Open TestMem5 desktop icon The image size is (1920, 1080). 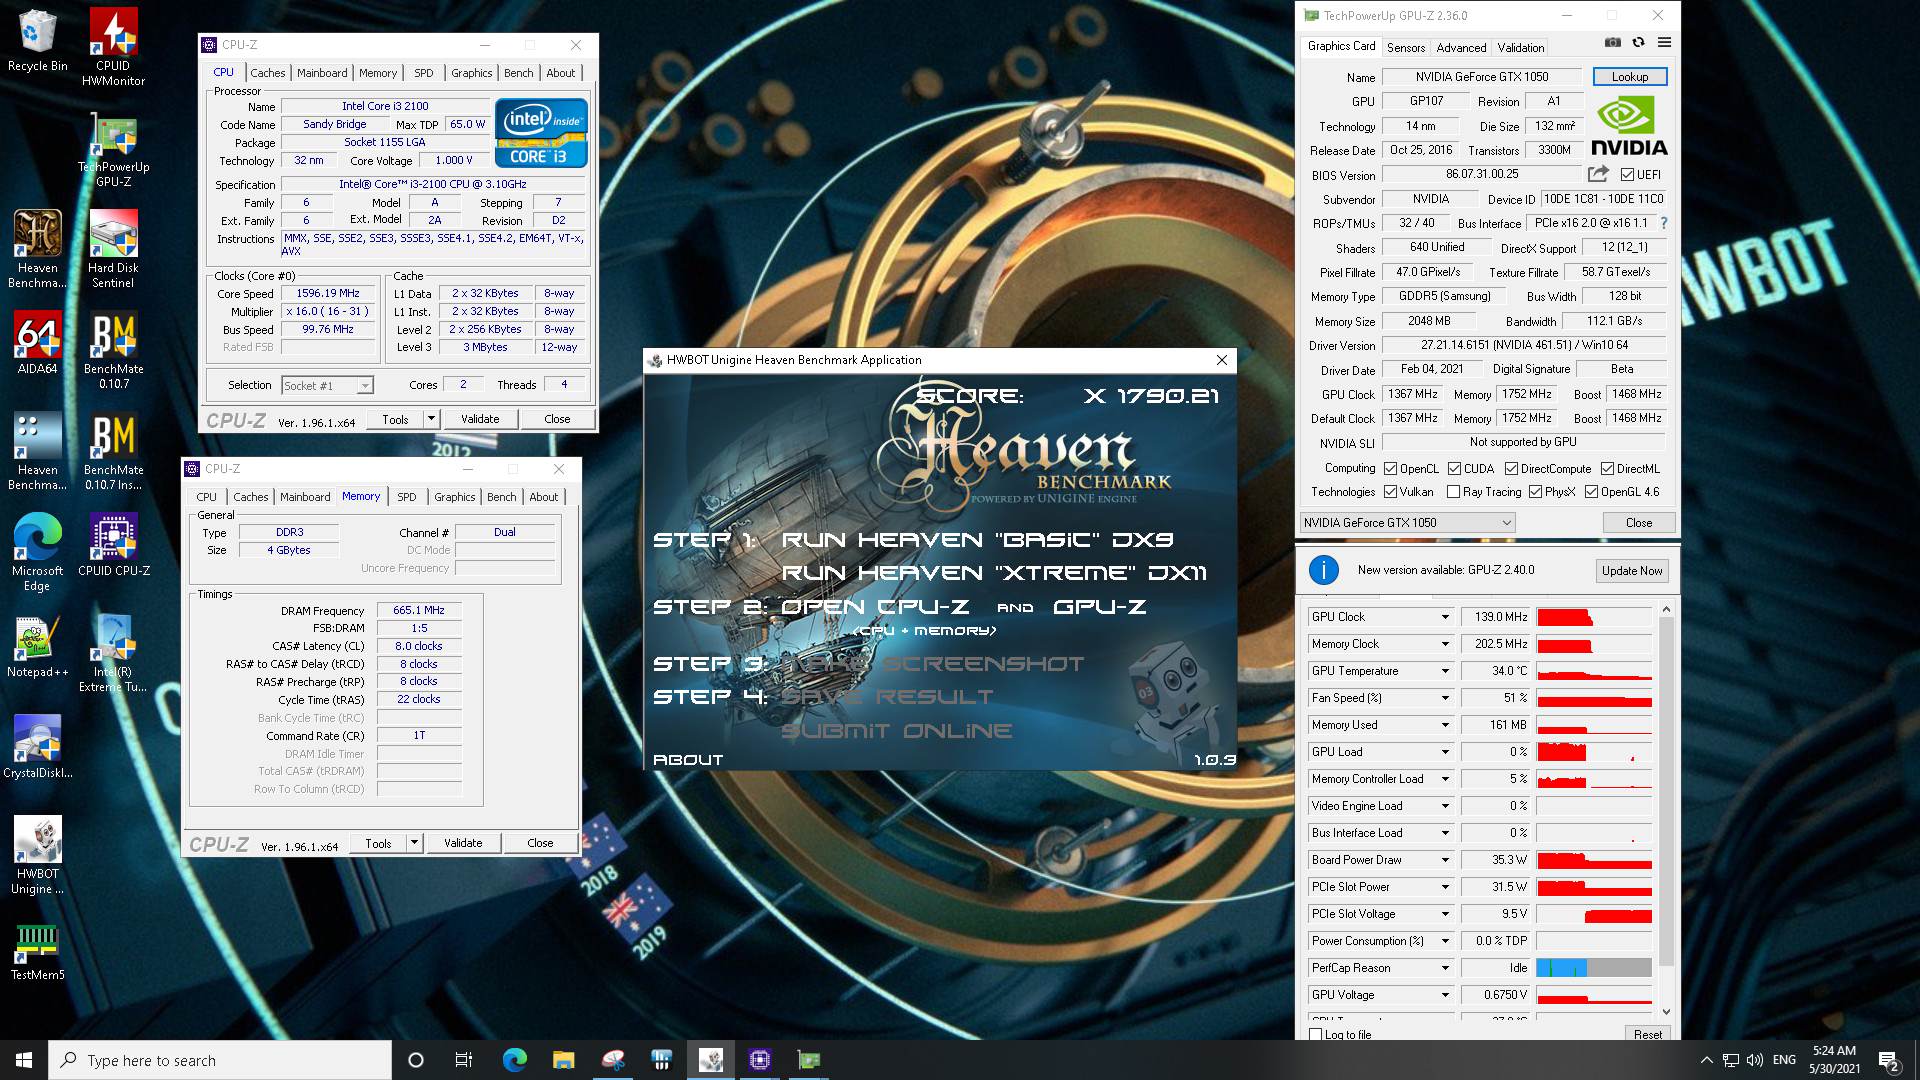37,949
